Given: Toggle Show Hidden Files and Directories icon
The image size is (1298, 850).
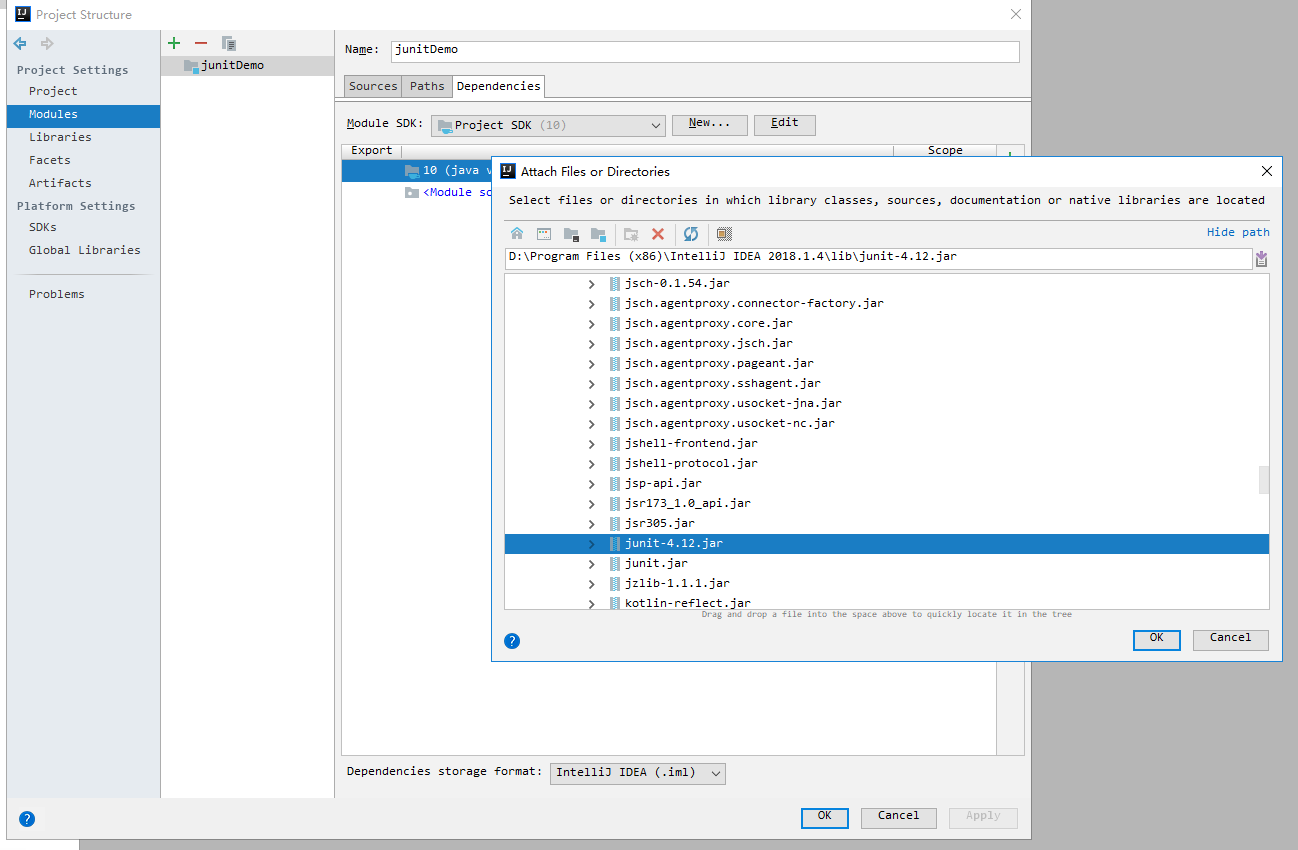Looking at the screenshot, I should (725, 234).
